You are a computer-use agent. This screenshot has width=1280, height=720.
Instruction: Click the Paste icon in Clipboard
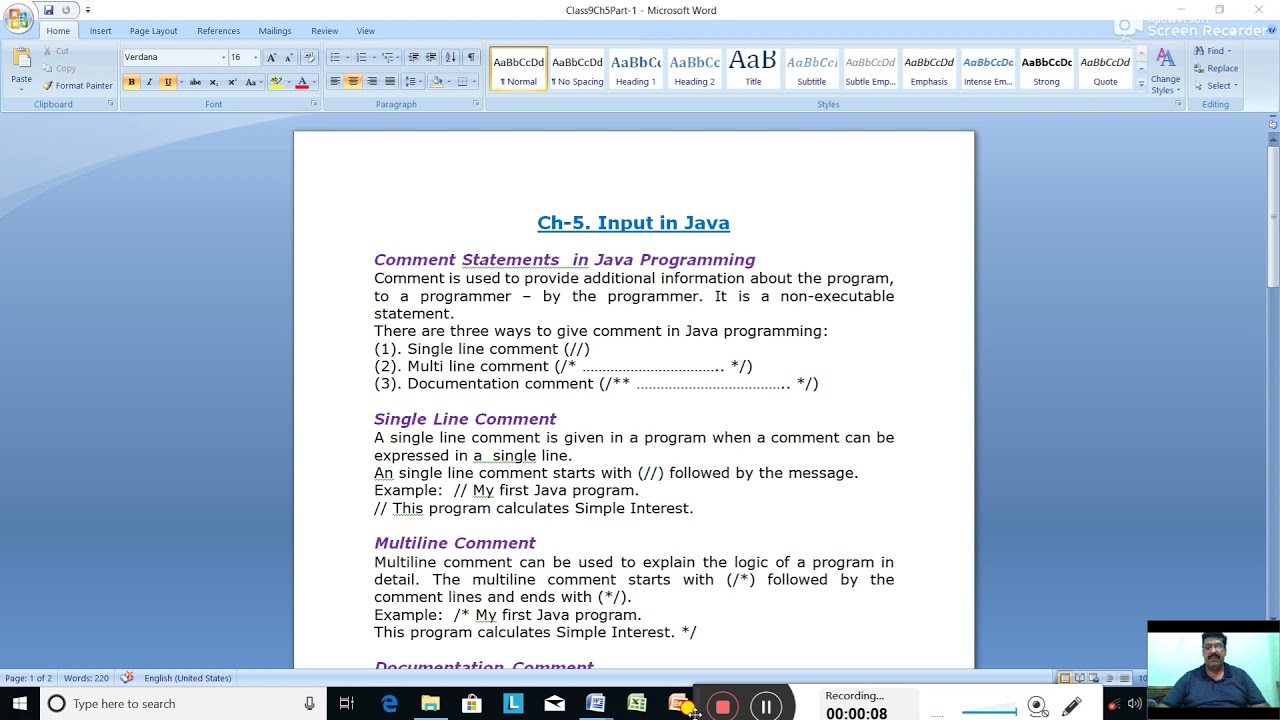[21, 58]
